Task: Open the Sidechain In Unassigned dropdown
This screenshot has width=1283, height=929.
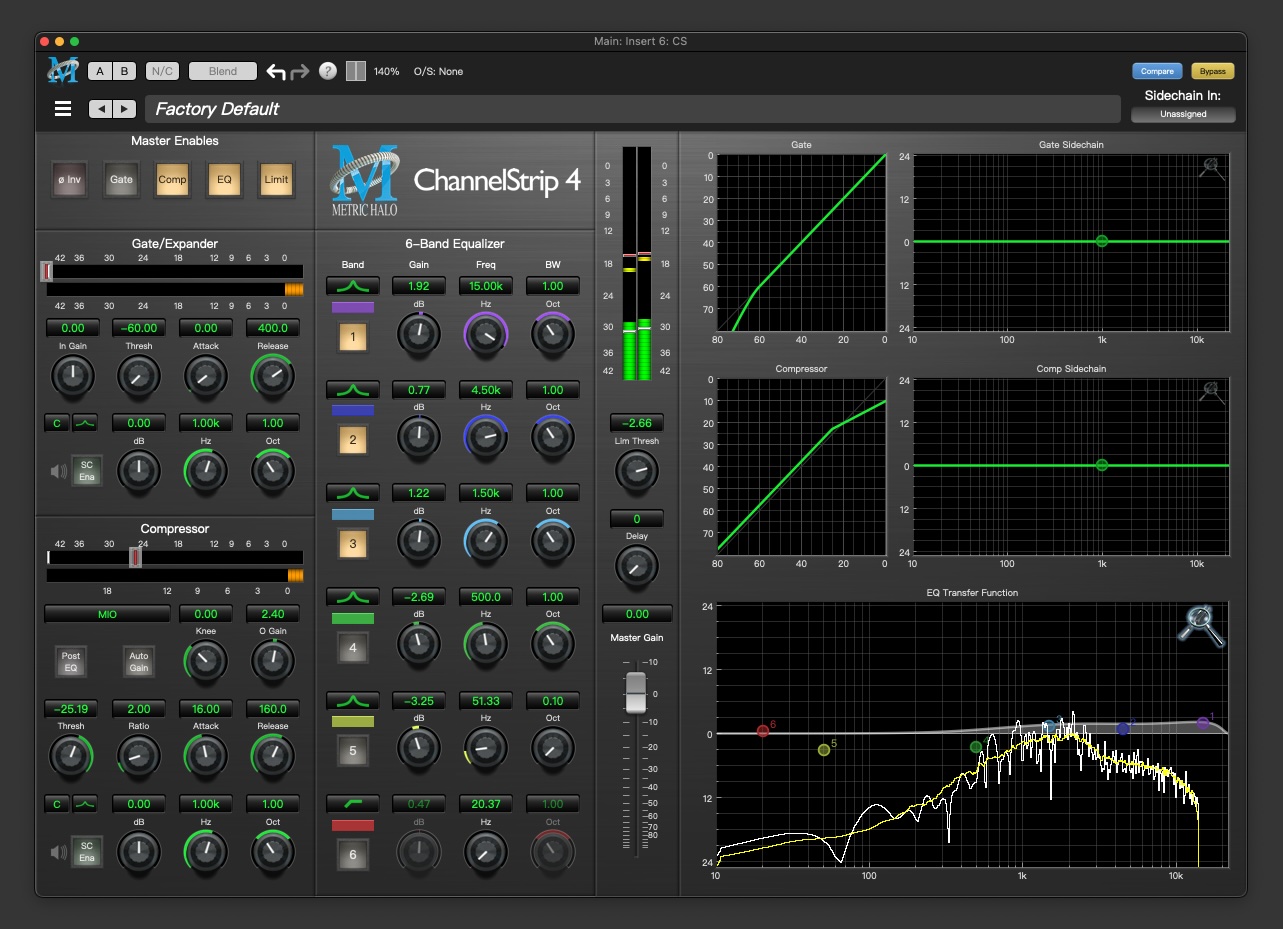Action: tap(1183, 114)
